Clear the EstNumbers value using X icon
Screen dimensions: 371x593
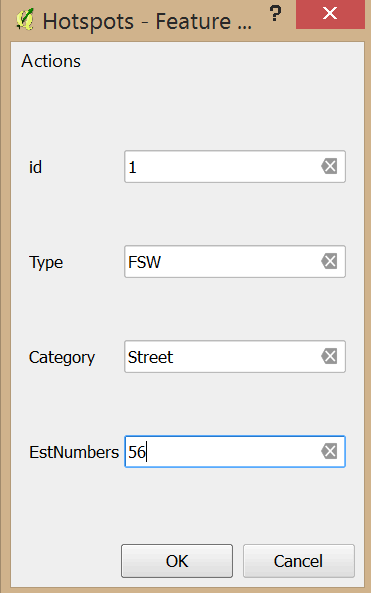pos(329,451)
